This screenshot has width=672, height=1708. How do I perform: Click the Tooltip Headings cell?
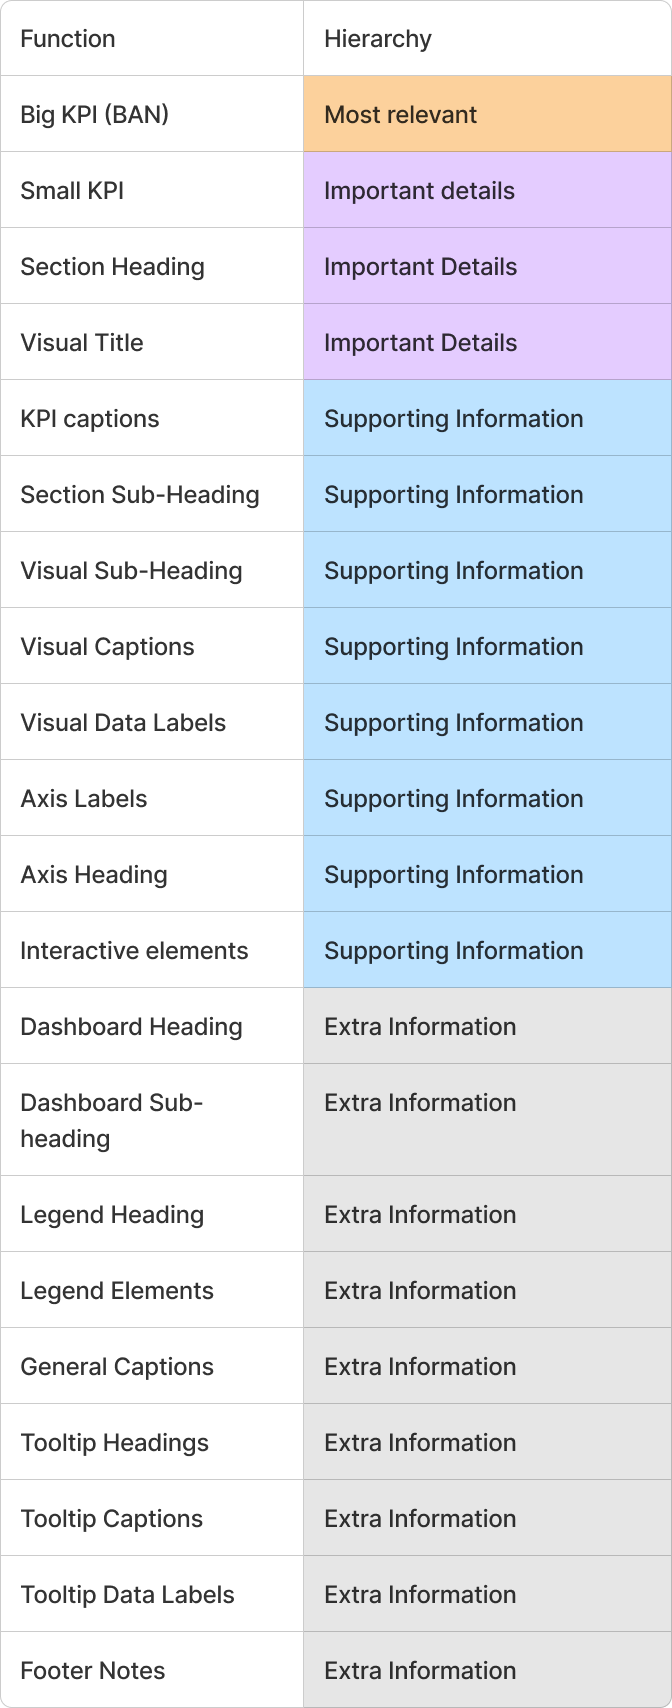pos(152,1442)
